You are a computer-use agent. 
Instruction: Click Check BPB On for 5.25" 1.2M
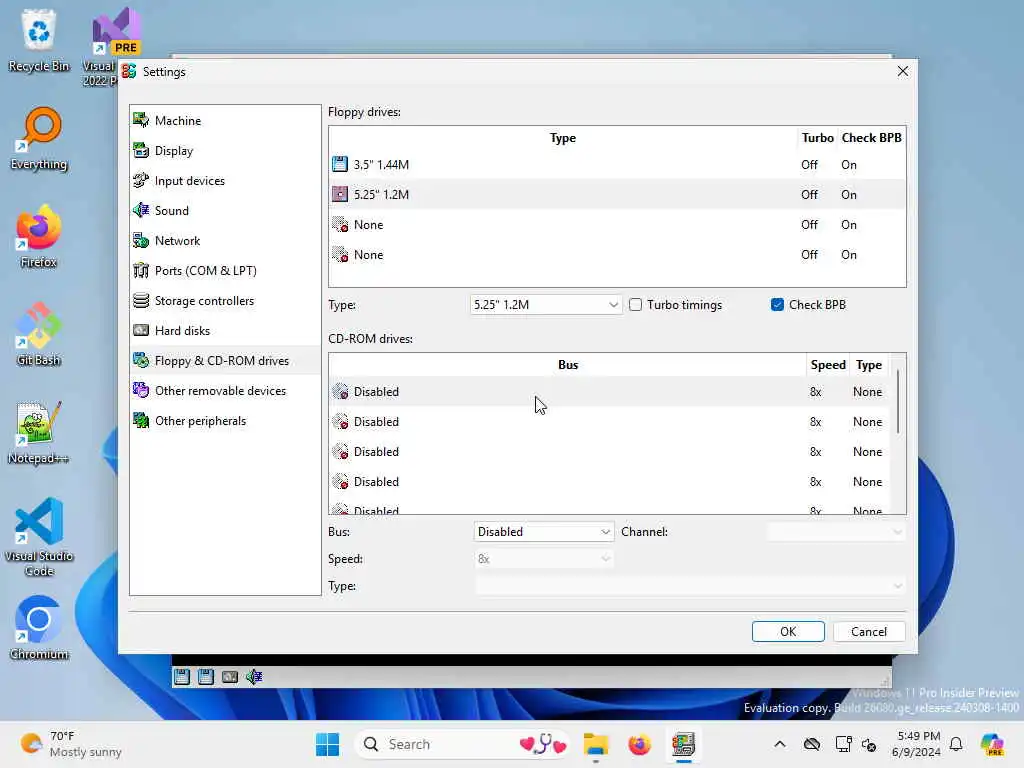tap(848, 195)
